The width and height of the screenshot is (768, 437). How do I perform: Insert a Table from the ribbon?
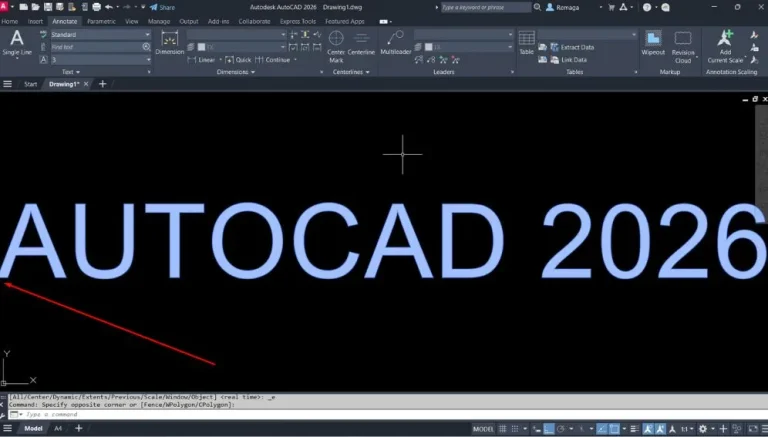(x=527, y=42)
